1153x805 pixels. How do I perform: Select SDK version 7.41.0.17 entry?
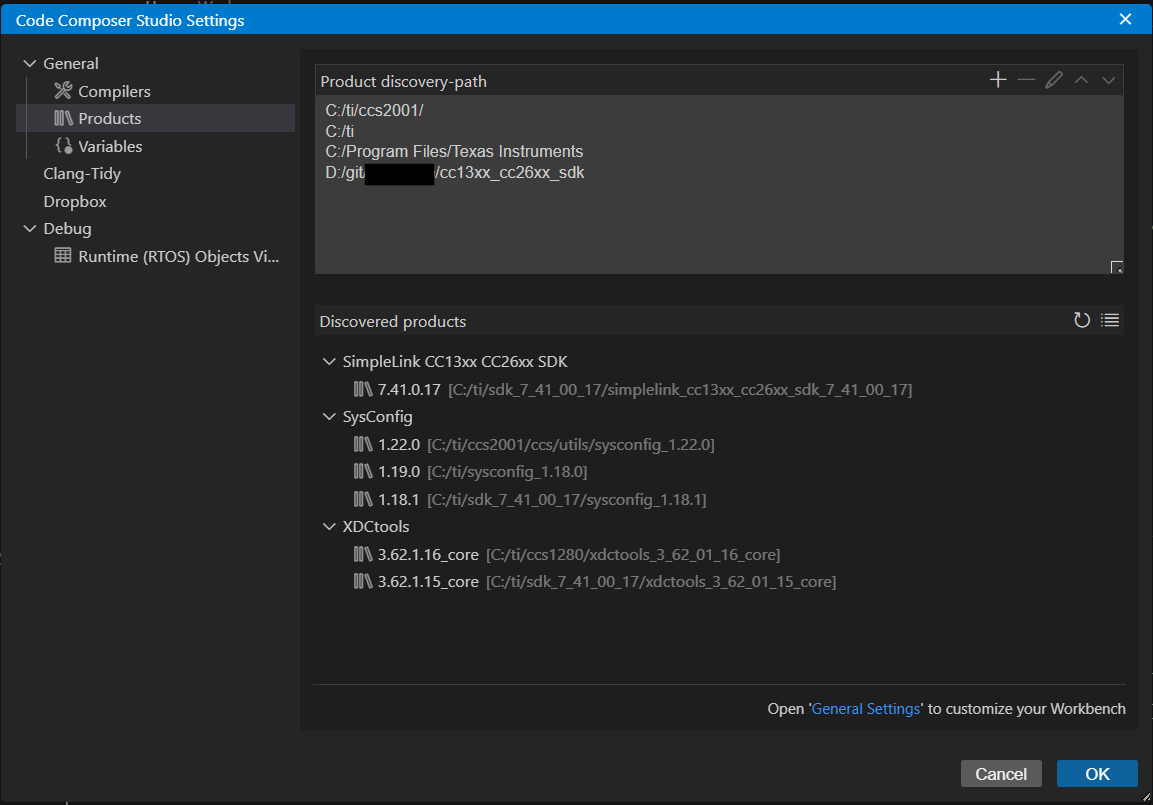tap(632, 389)
